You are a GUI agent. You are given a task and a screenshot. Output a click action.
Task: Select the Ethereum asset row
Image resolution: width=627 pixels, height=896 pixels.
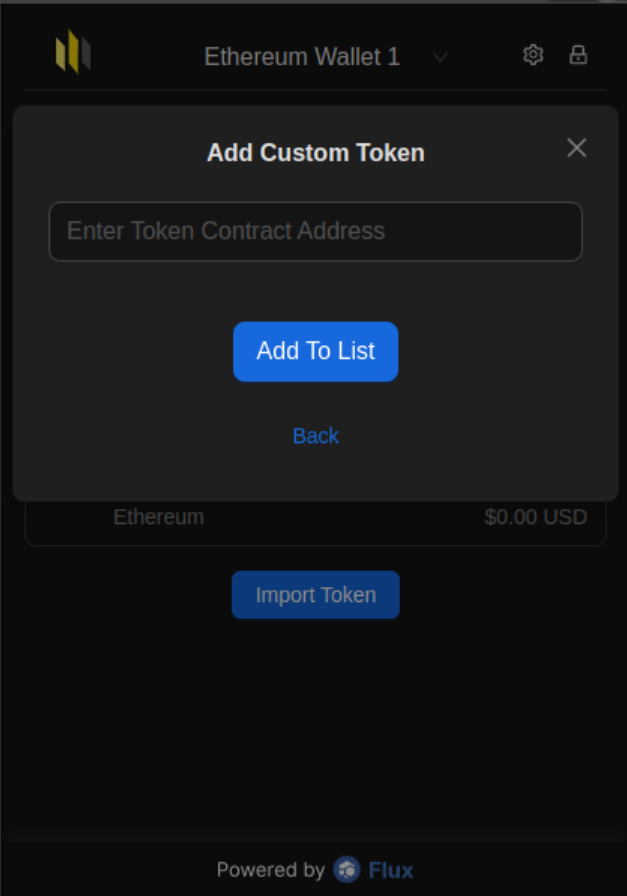316,521
